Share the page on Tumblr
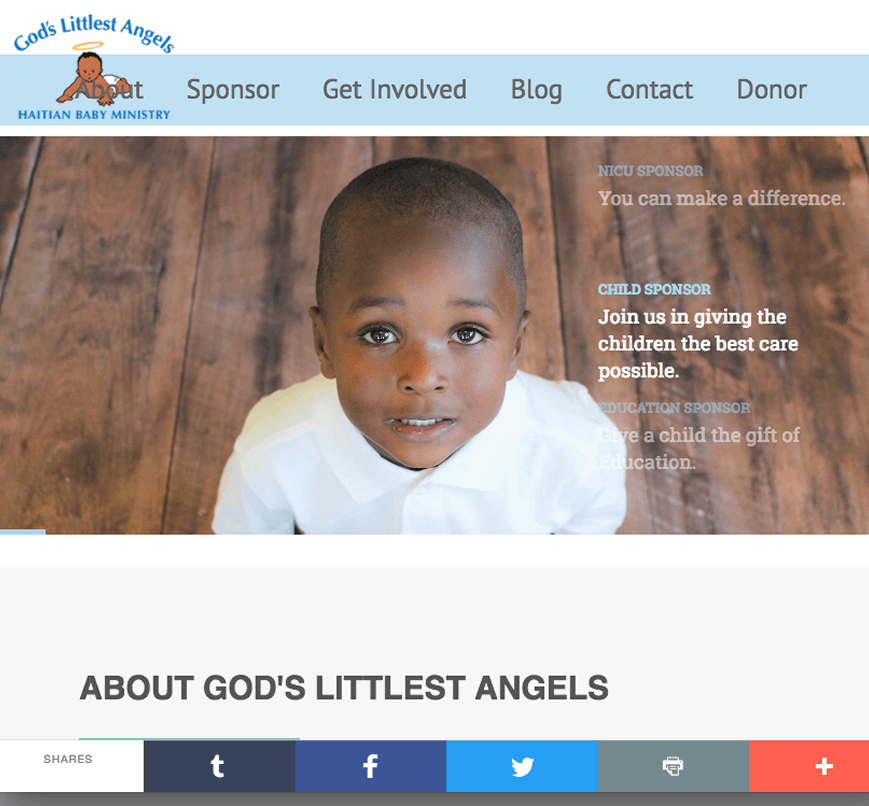Screen dimensions: 869x806 (219, 766)
